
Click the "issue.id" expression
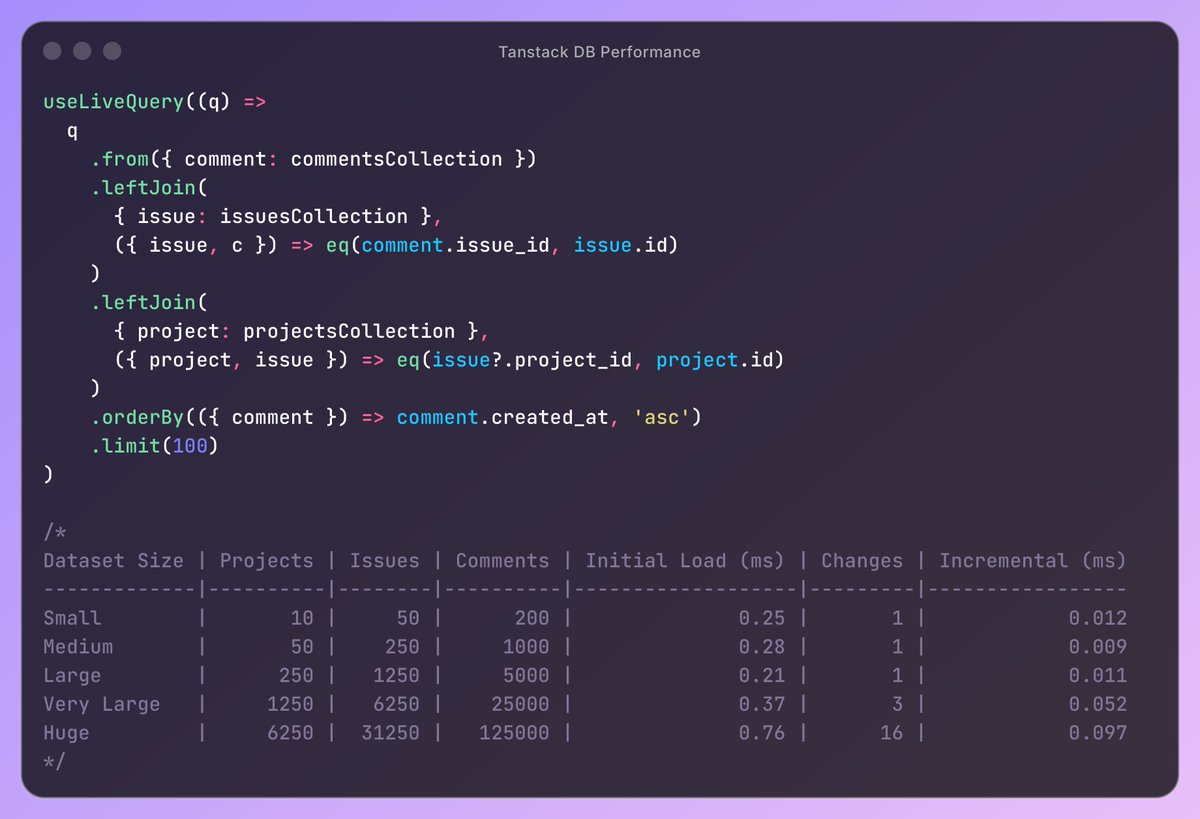619,245
